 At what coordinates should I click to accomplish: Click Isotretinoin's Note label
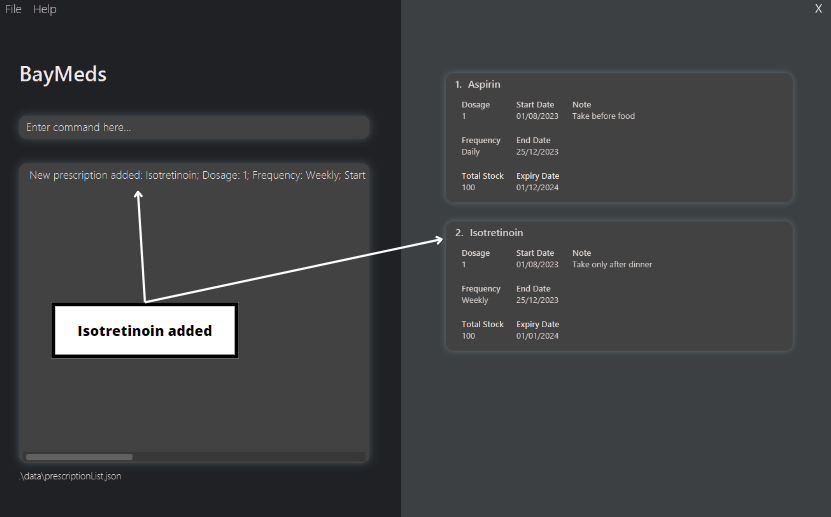[x=581, y=253]
